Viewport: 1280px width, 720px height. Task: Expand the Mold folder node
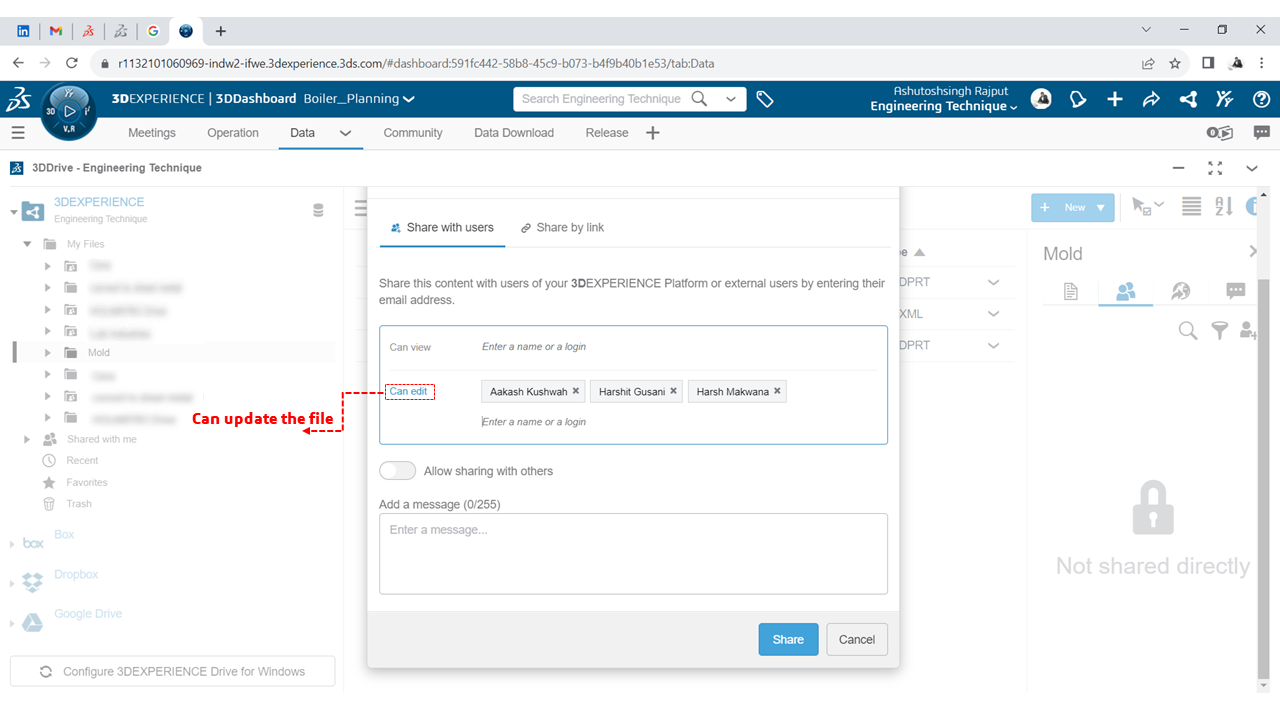(x=48, y=353)
